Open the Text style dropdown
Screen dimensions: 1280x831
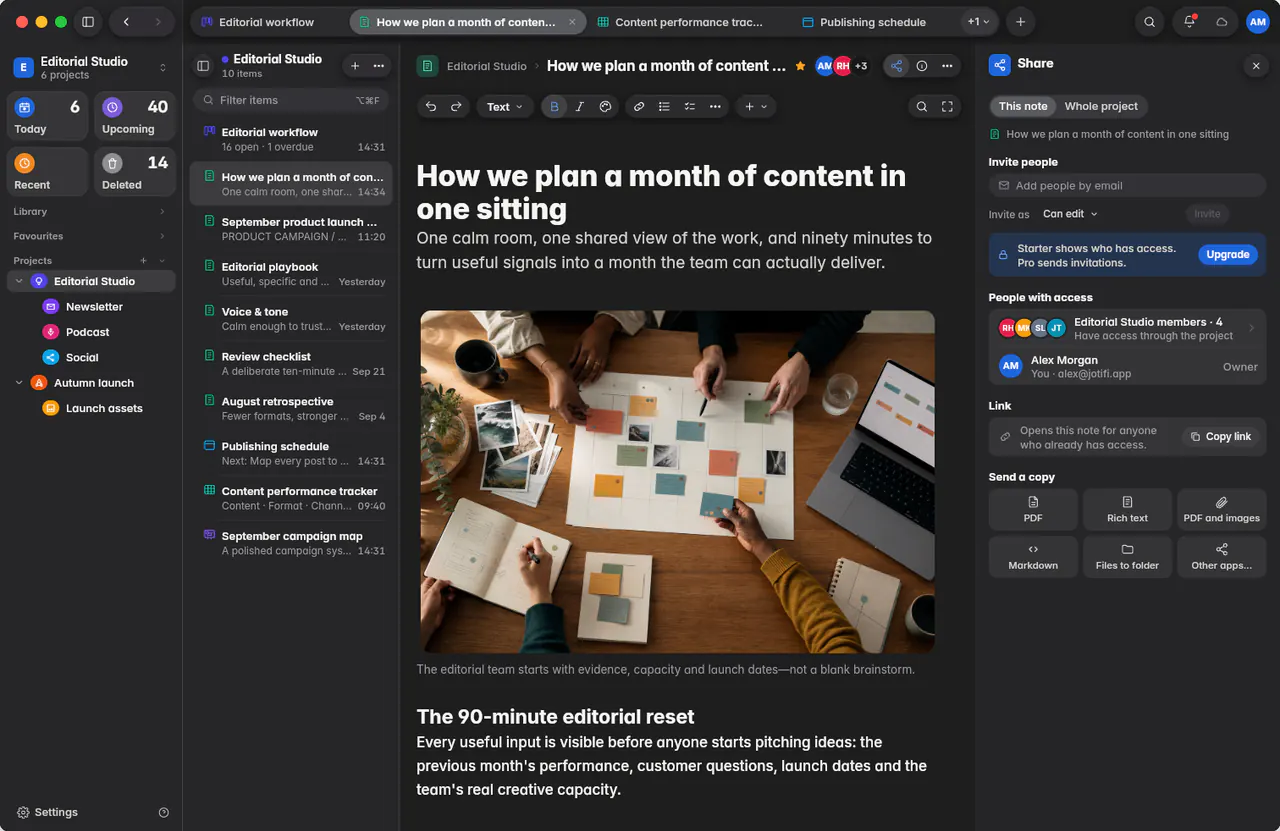(x=505, y=107)
